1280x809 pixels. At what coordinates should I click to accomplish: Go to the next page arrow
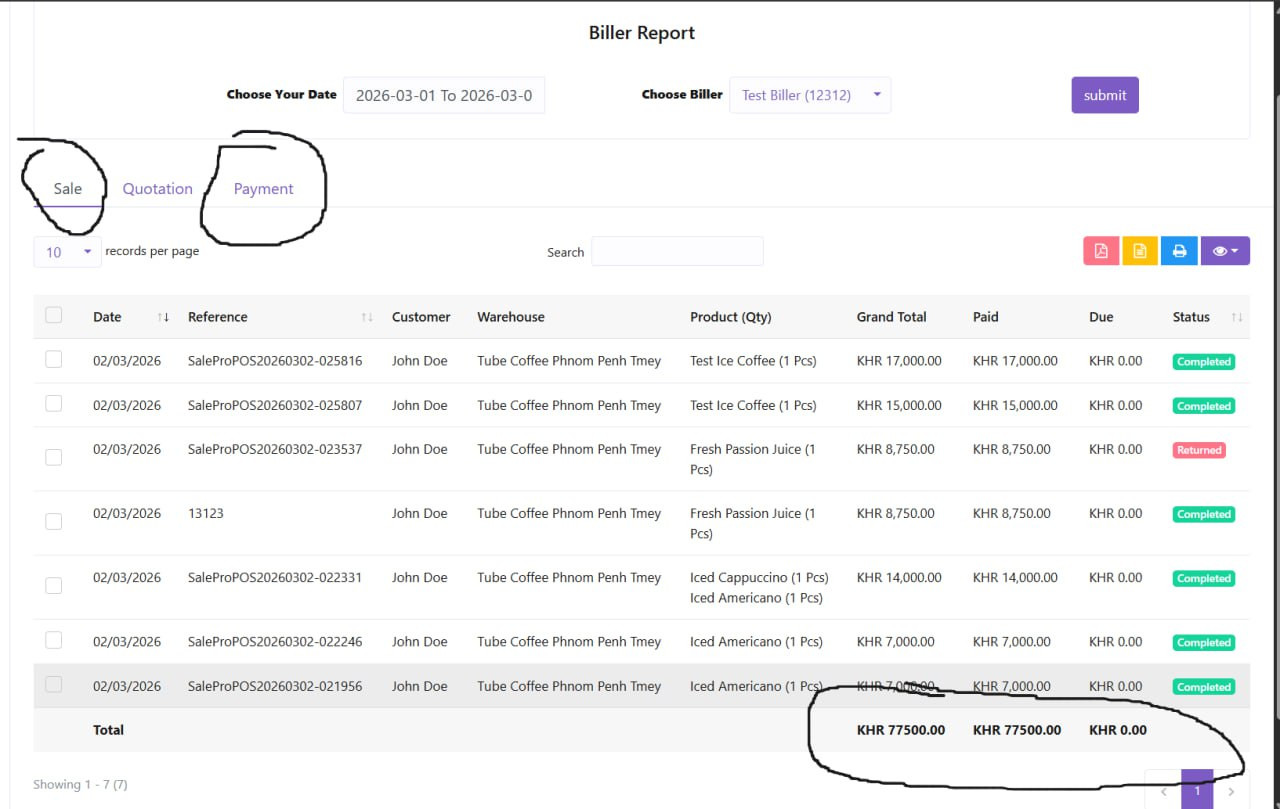[1231, 791]
